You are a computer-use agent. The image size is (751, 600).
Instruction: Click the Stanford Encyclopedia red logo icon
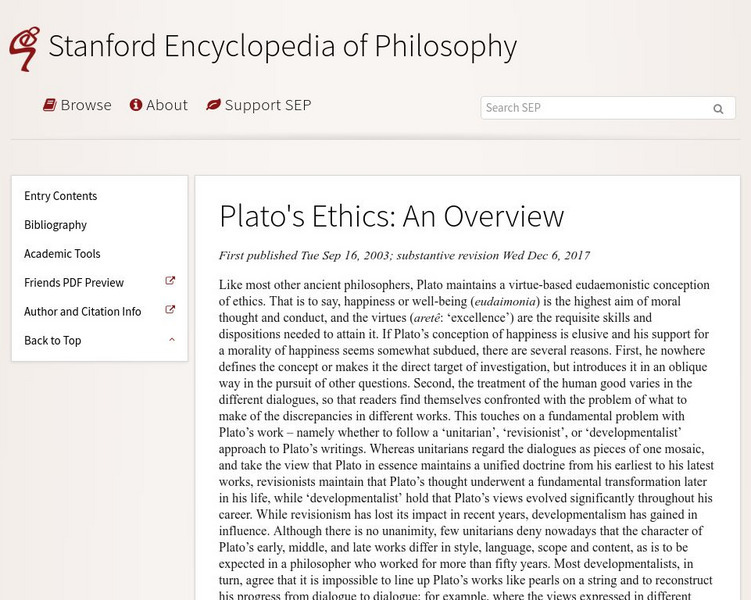click(x=24, y=48)
